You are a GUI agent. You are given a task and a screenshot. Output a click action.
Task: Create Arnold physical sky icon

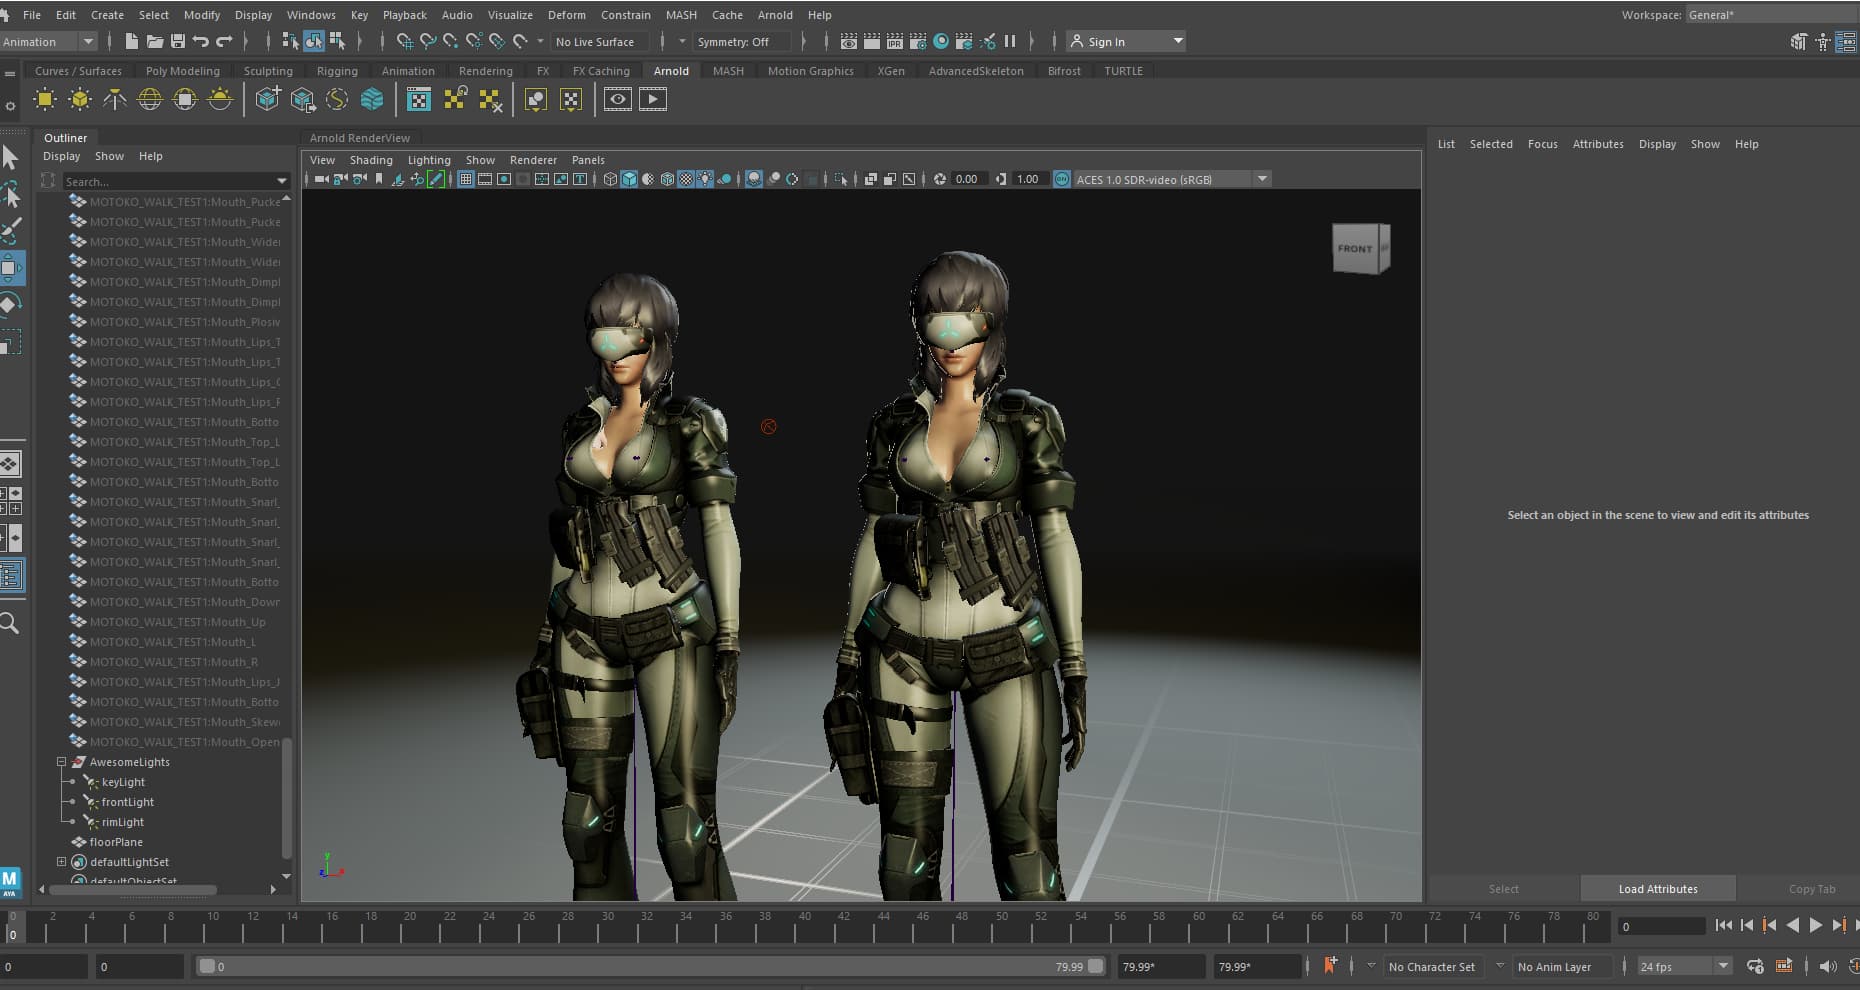click(x=220, y=99)
